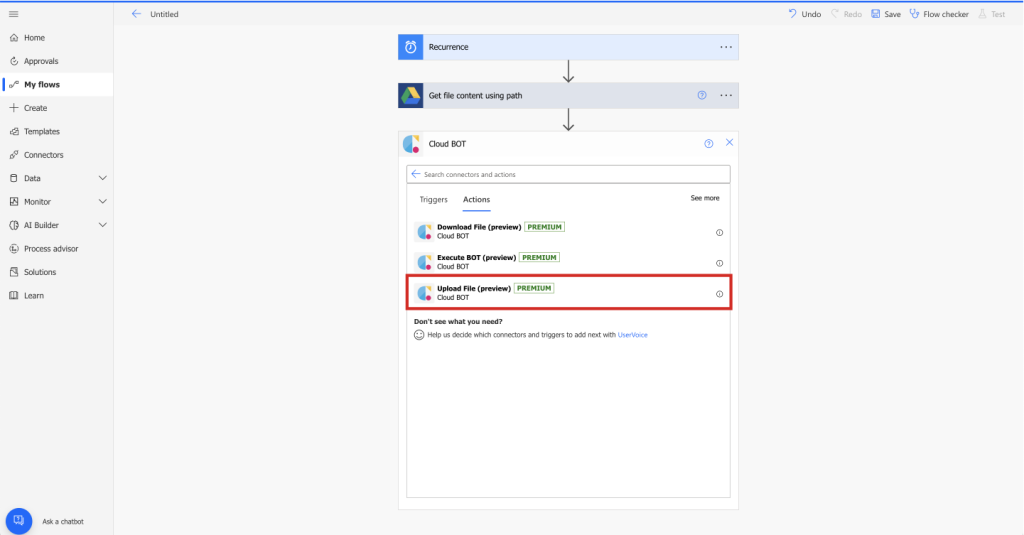Click the Create plus icon

pyautogui.click(x=14, y=108)
